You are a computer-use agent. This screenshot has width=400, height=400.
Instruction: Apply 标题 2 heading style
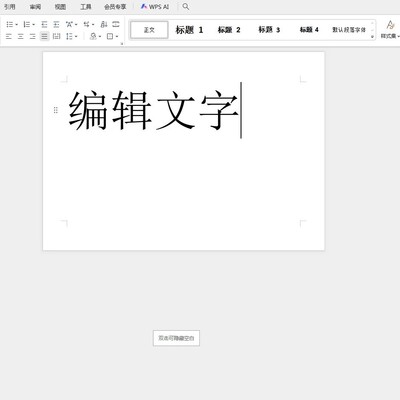[x=229, y=30]
